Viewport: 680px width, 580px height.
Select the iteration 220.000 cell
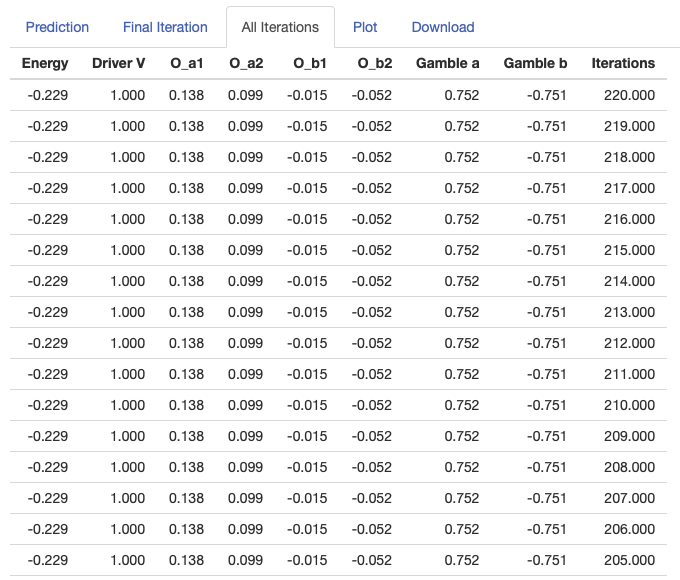pyautogui.click(x=629, y=95)
